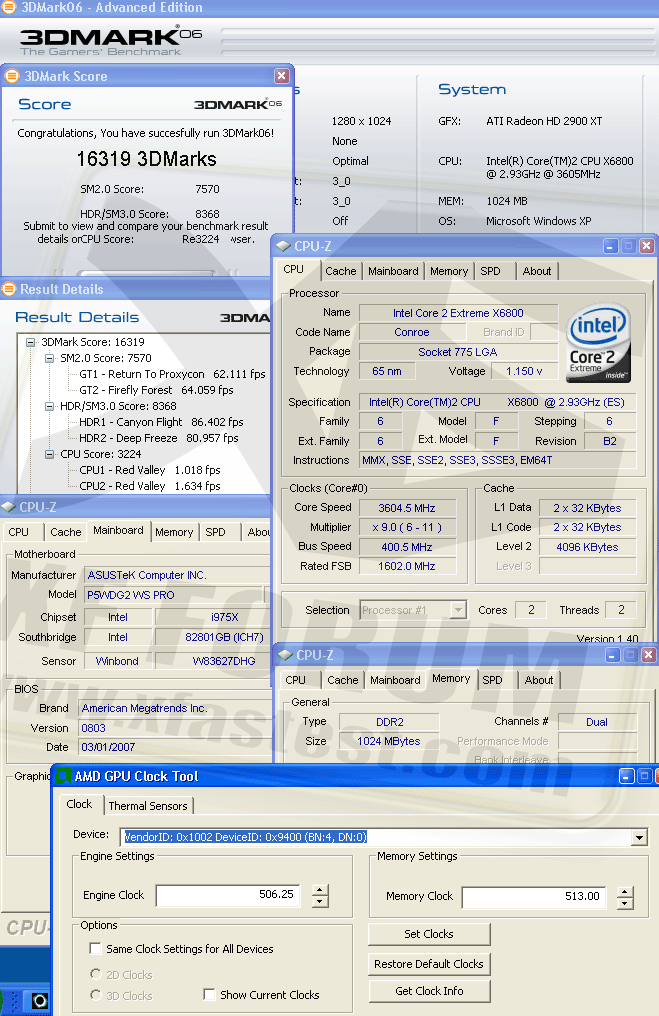659x1016 pixels.
Task: Open Mainboard tab in CPU-Z processor window
Action: point(393,271)
